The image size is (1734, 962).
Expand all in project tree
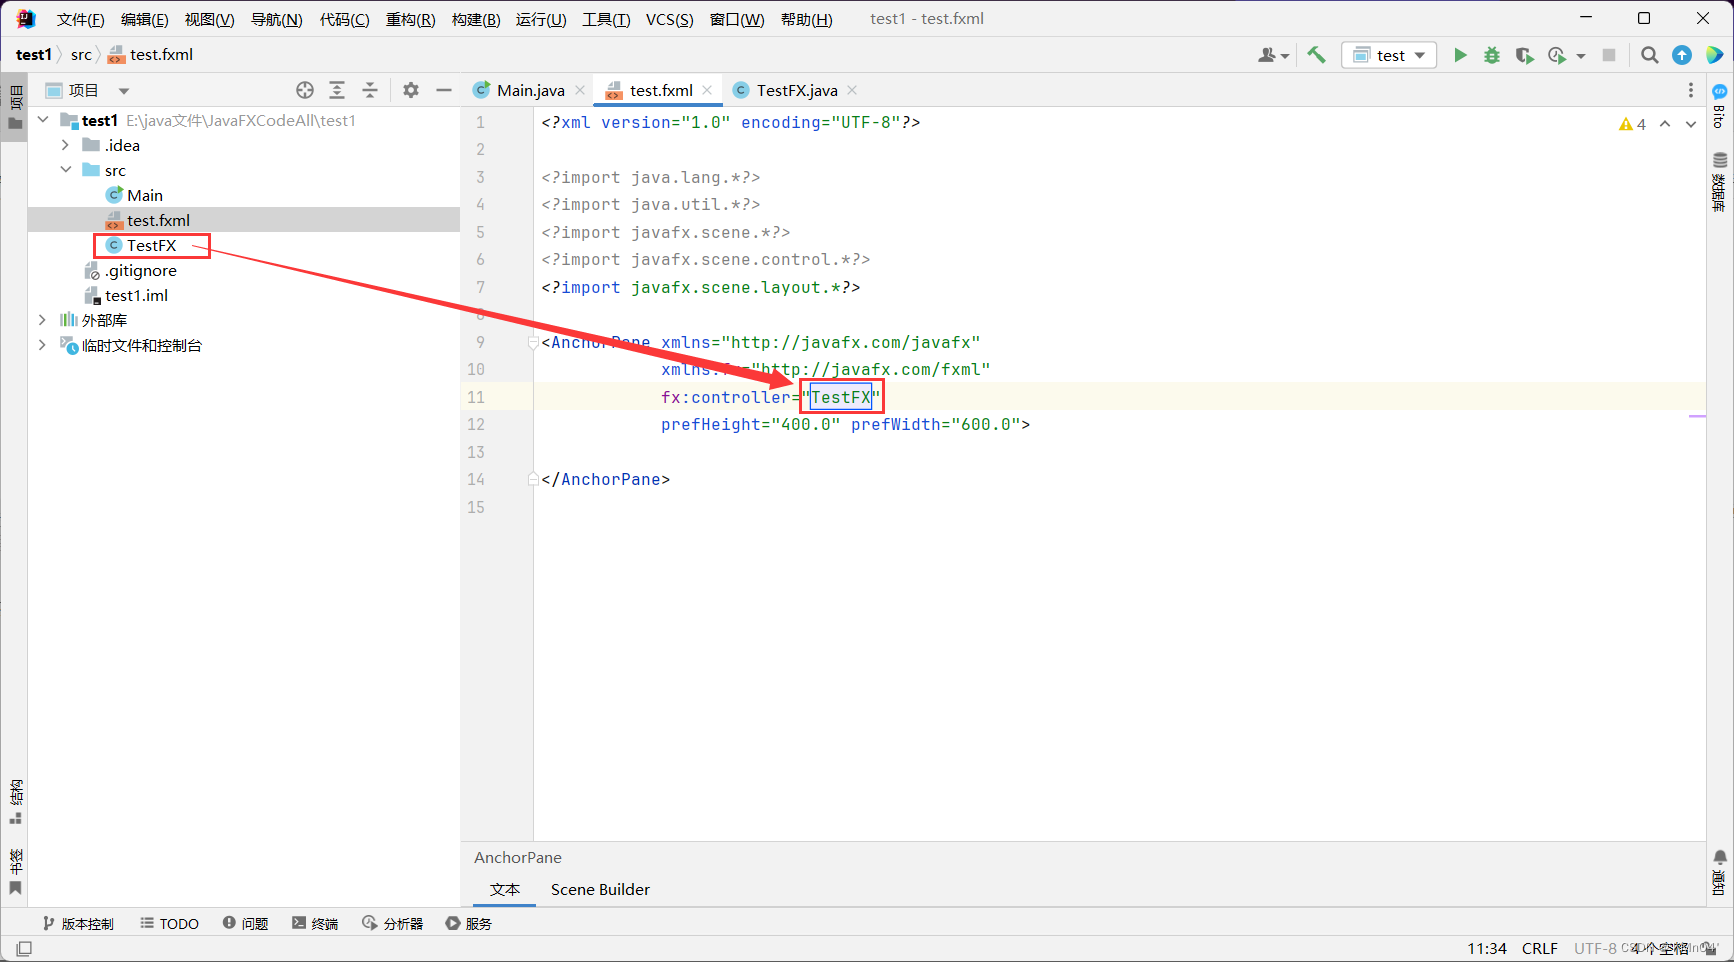coord(337,90)
